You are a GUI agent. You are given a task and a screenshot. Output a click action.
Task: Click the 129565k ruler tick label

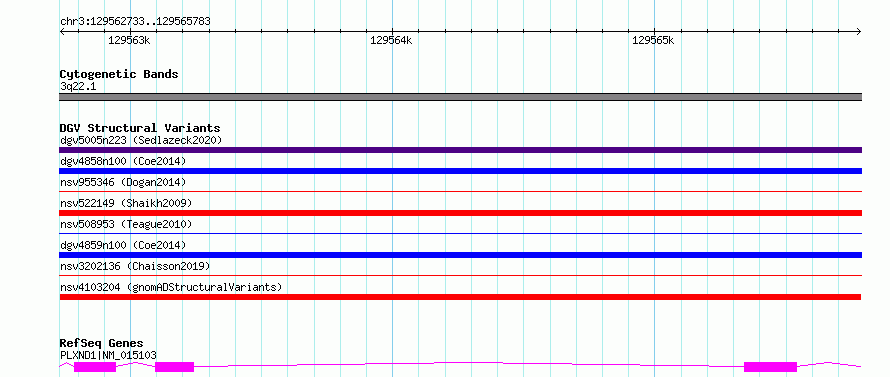pos(653,40)
